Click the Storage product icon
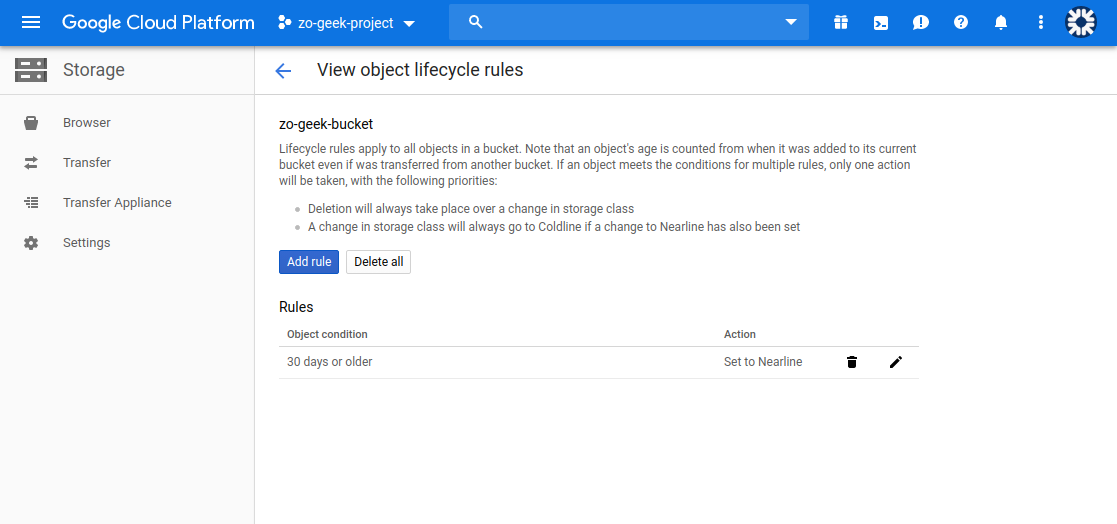 point(31,70)
